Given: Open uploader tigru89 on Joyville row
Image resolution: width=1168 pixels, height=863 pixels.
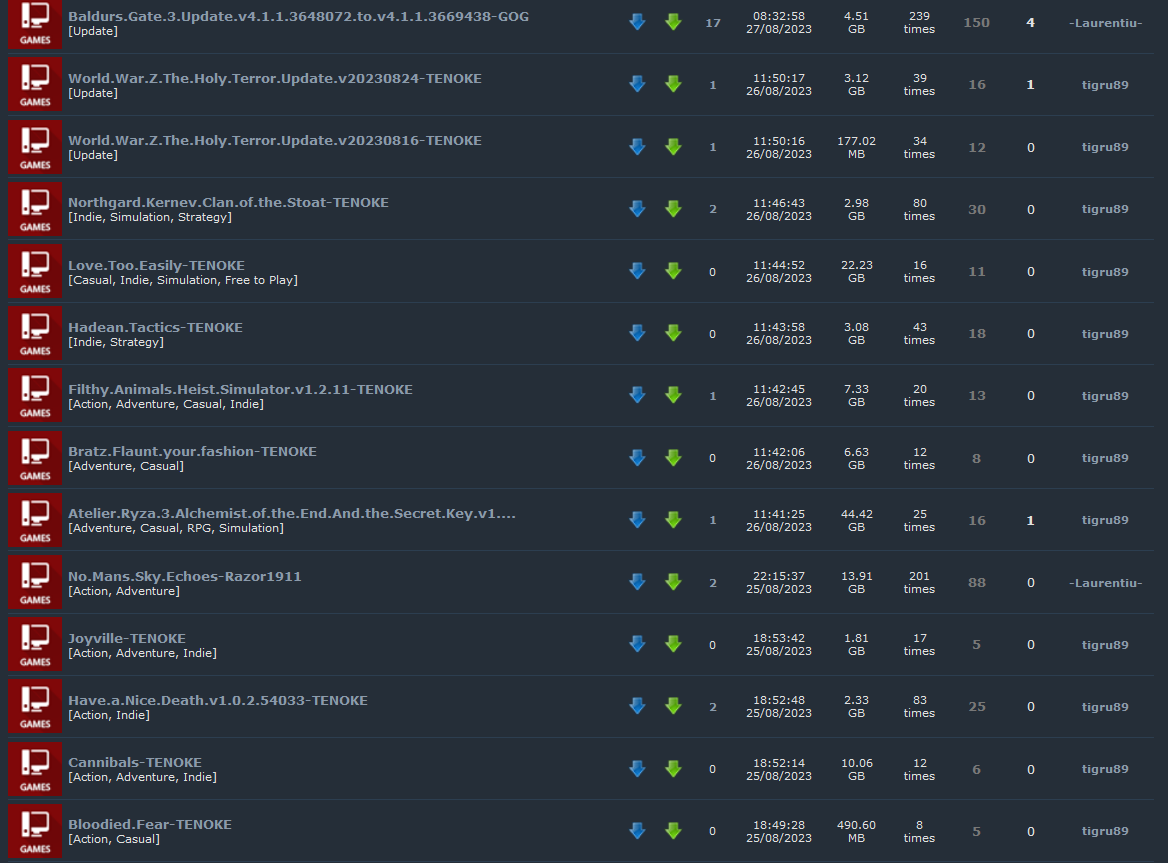Looking at the screenshot, I should 1105,645.
